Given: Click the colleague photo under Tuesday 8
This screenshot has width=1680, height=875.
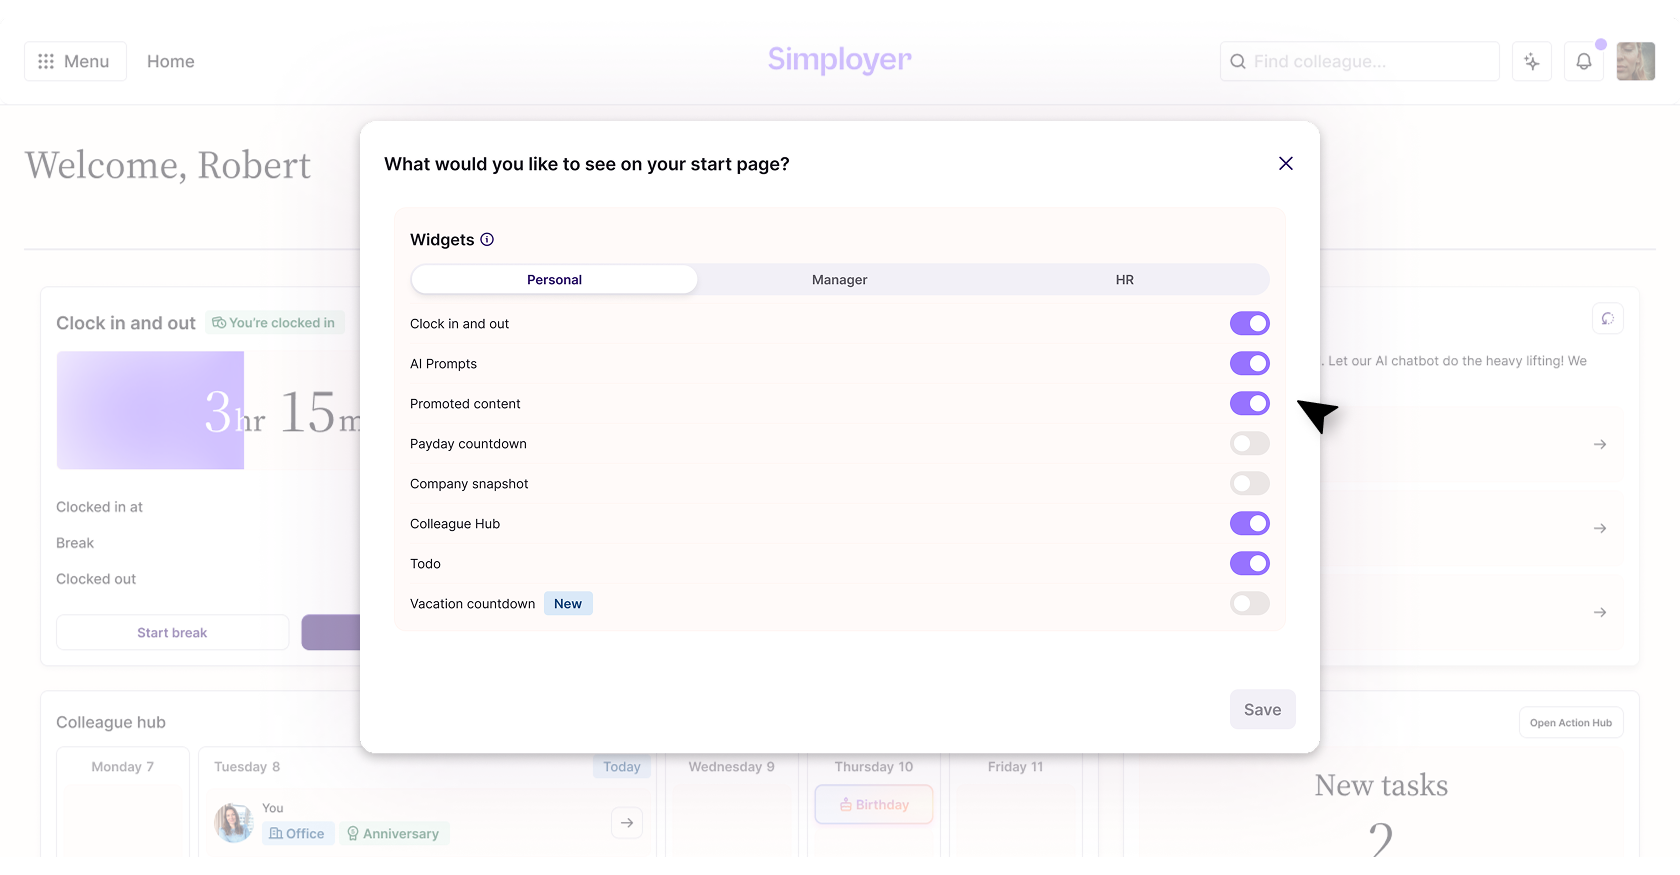Looking at the screenshot, I should click(x=233, y=822).
